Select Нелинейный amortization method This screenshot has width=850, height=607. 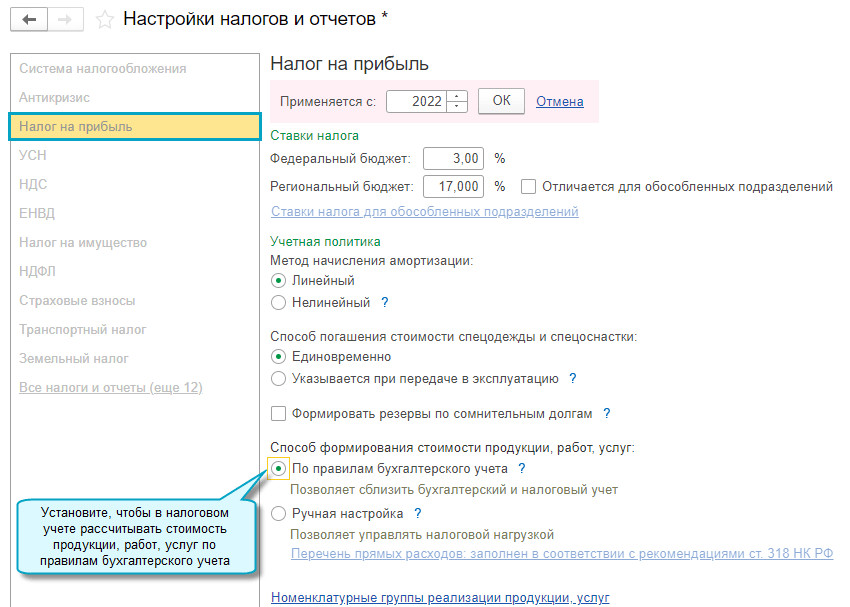(x=278, y=302)
